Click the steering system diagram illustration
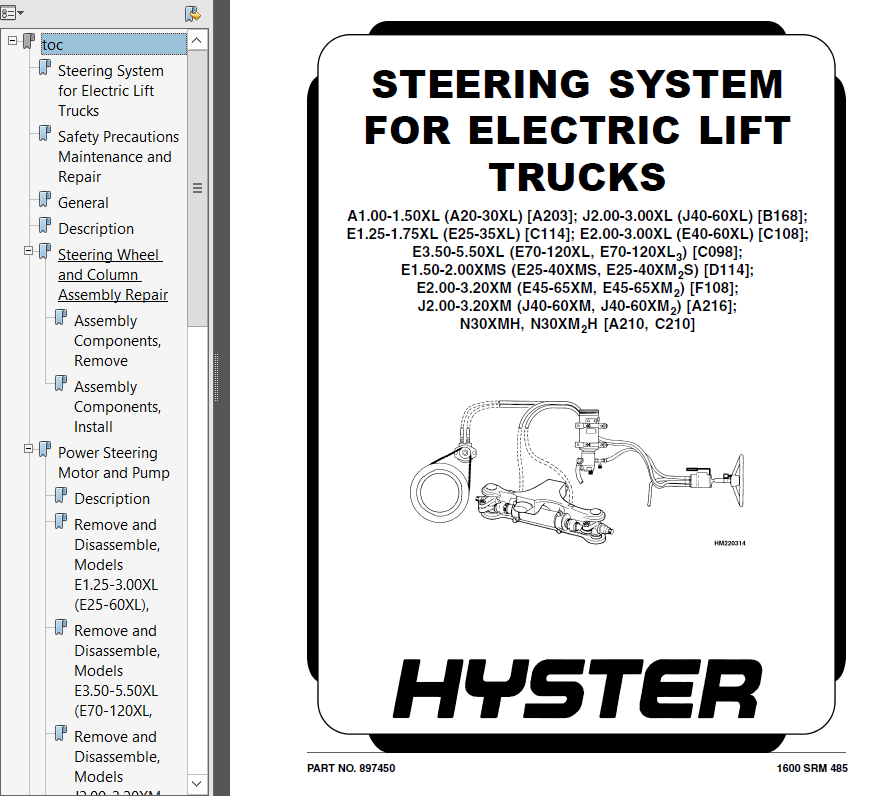This screenshot has height=796, width=880. pos(578,473)
